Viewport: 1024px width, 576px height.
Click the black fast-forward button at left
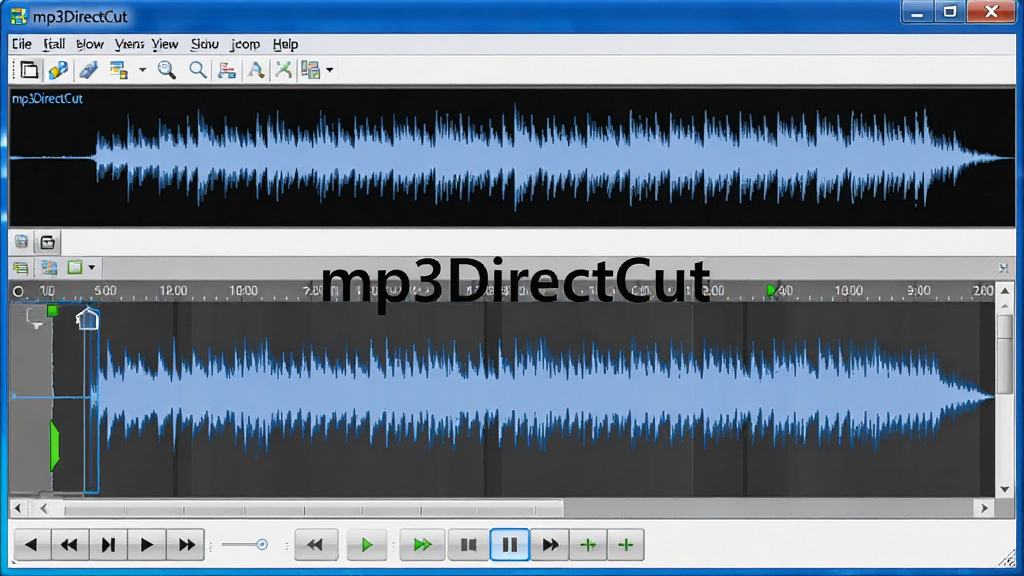(186, 545)
